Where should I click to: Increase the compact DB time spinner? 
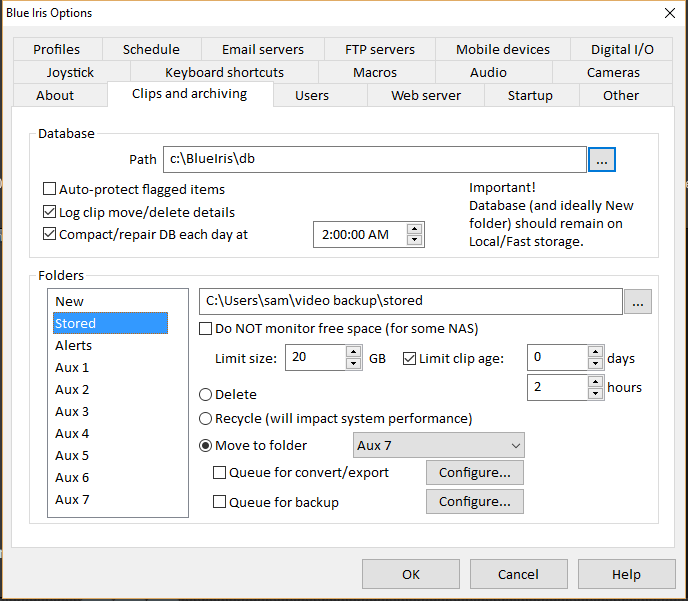[x=415, y=229]
